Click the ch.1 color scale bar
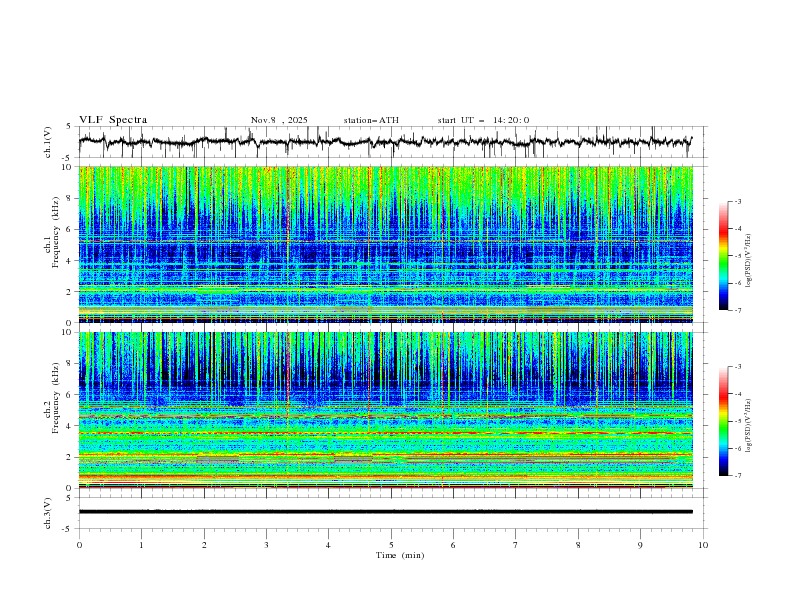This screenshot has height=612, width=792. tap(723, 256)
